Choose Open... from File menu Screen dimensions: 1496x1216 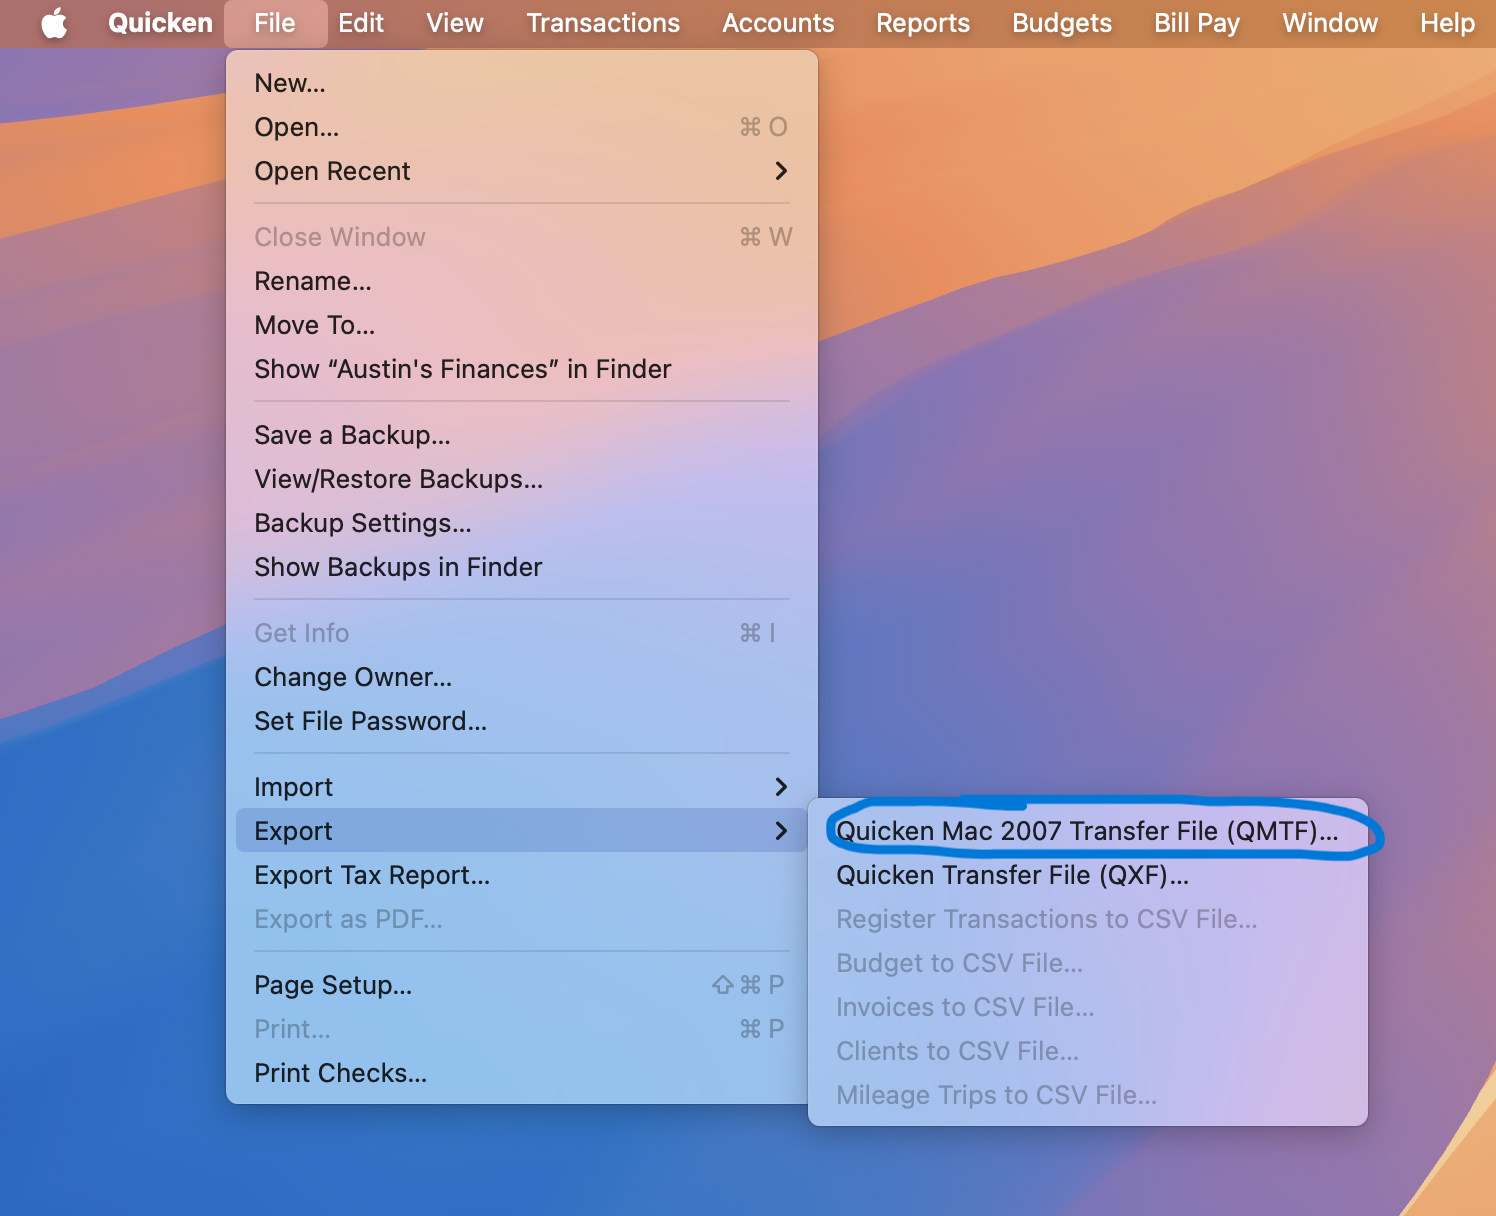point(521,127)
